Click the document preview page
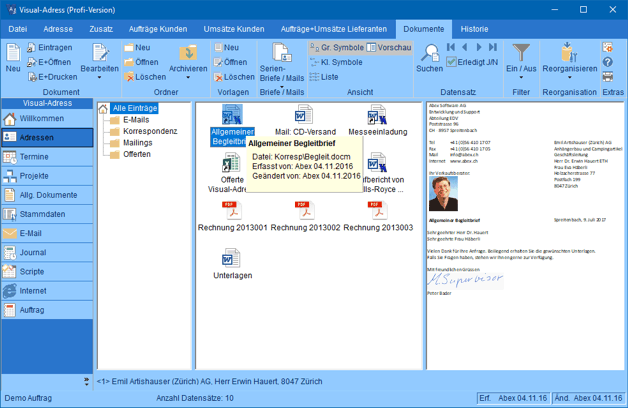The width and height of the screenshot is (628, 408). coord(525,235)
